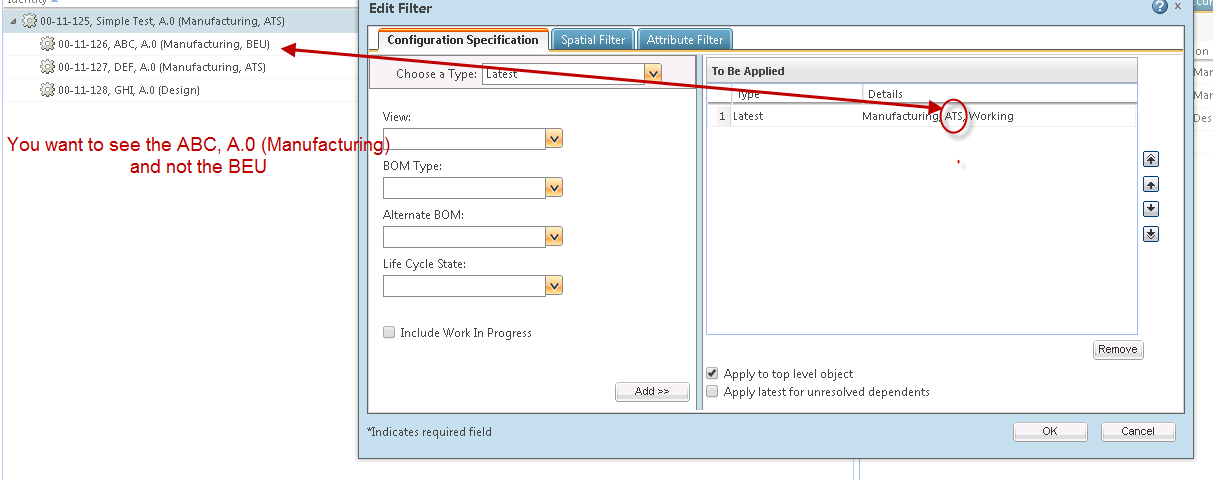Click into the View input field
The image size is (1213, 480).
(464, 139)
